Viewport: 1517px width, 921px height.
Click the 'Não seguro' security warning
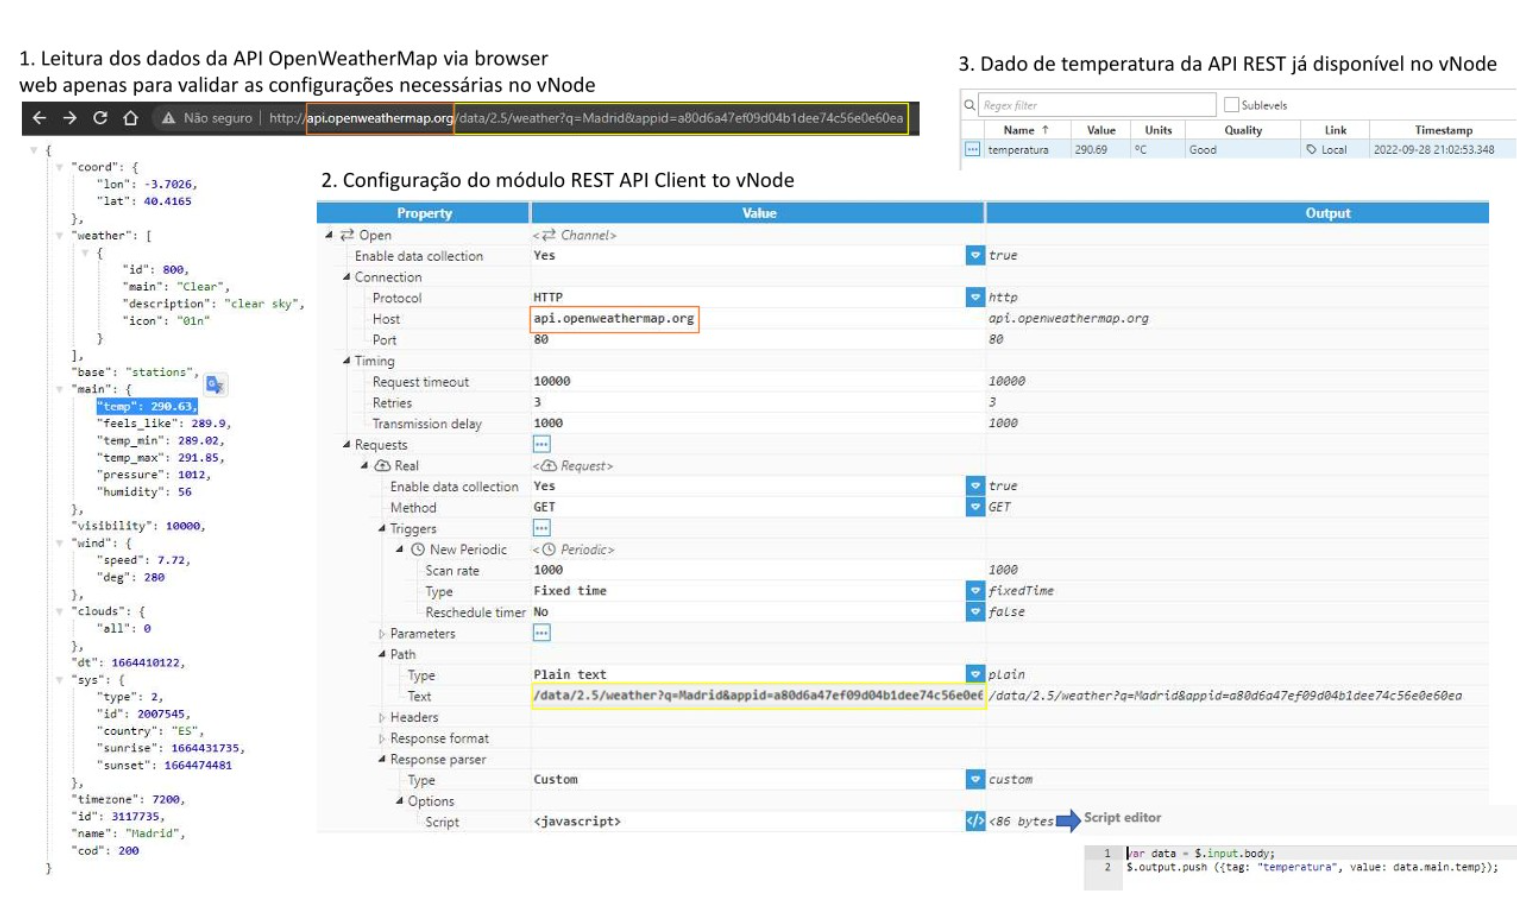[207, 118]
